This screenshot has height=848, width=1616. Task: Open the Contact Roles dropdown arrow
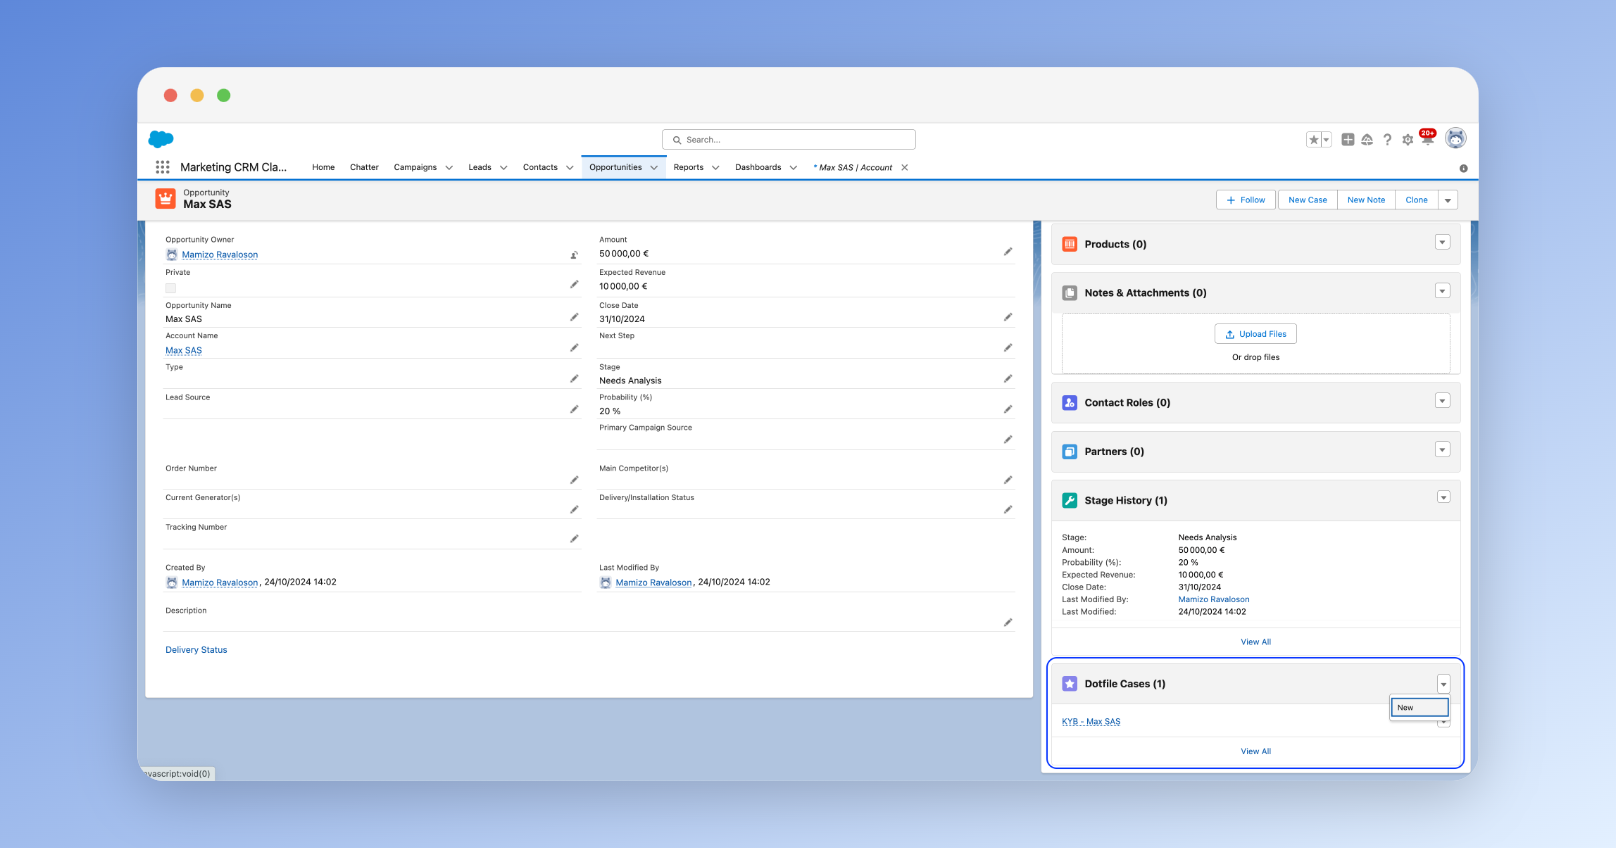(1442, 401)
